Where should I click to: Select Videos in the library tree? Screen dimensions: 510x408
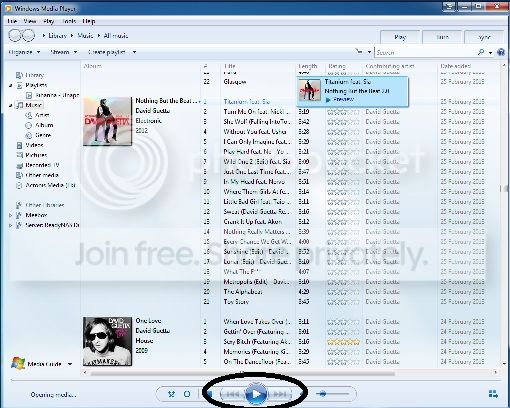tap(34, 145)
